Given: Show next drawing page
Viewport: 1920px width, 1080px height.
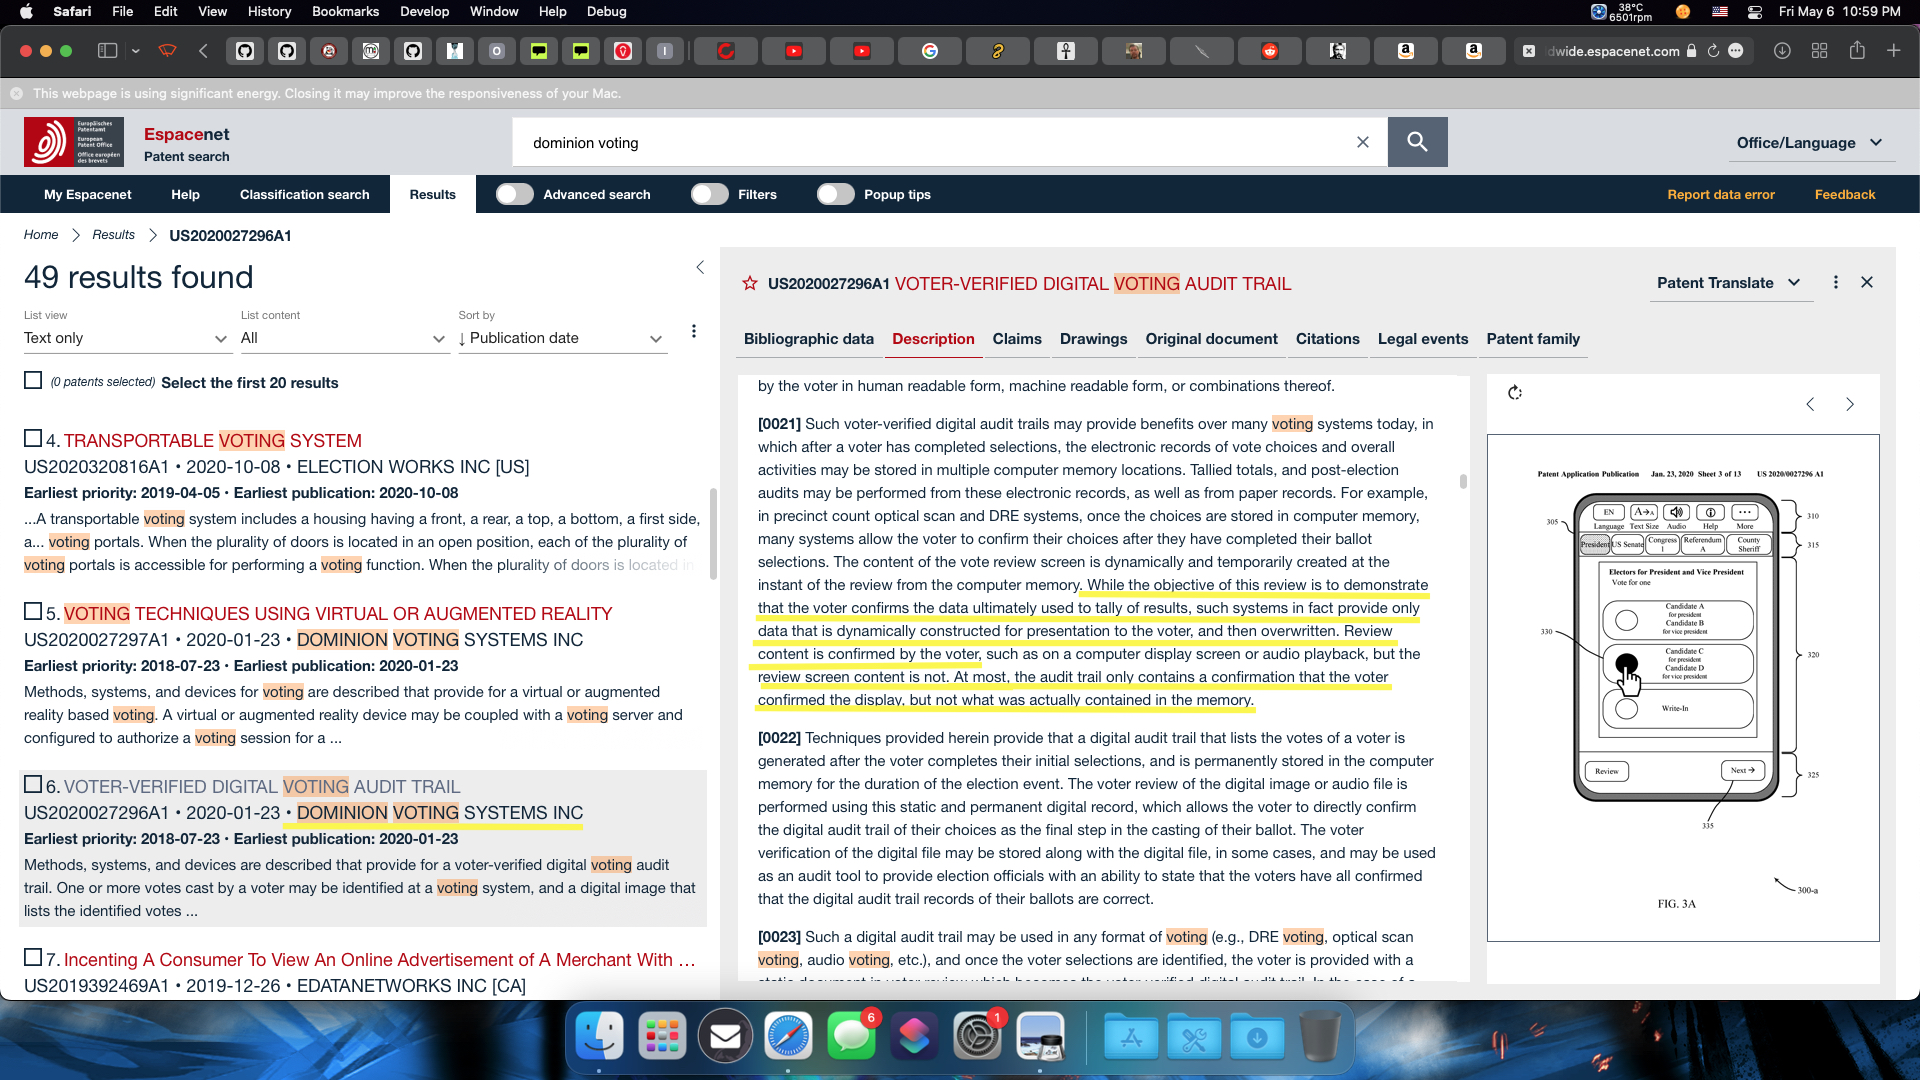Looking at the screenshot, I should click(1850, 404).
